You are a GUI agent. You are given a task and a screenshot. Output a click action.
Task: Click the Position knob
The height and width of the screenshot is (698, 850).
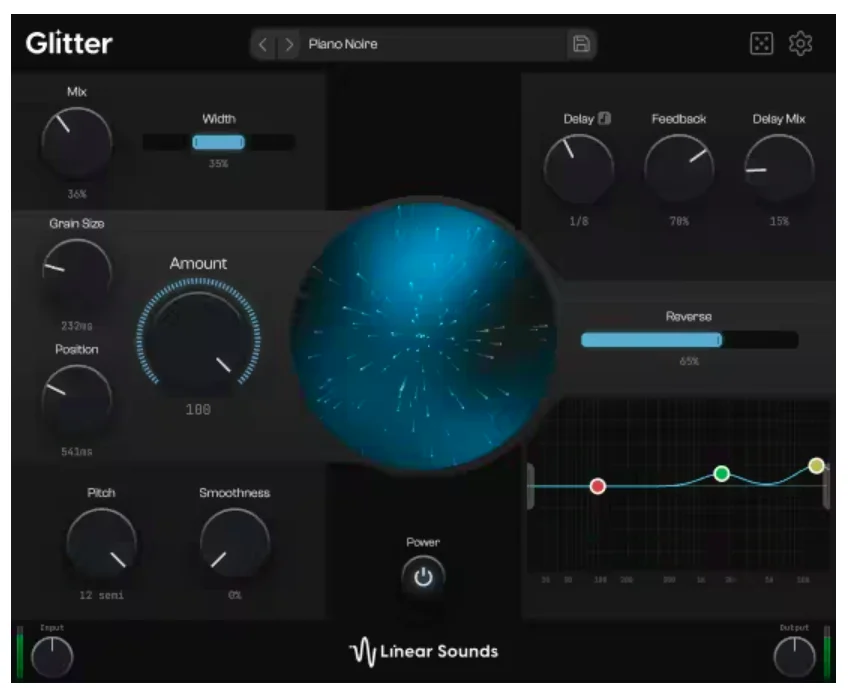(x=77, y=400)
